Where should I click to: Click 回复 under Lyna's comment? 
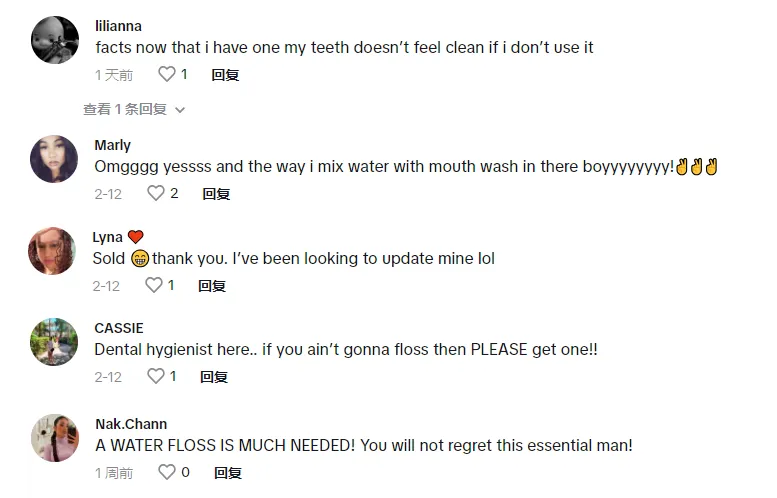click(x=212, y=286)
